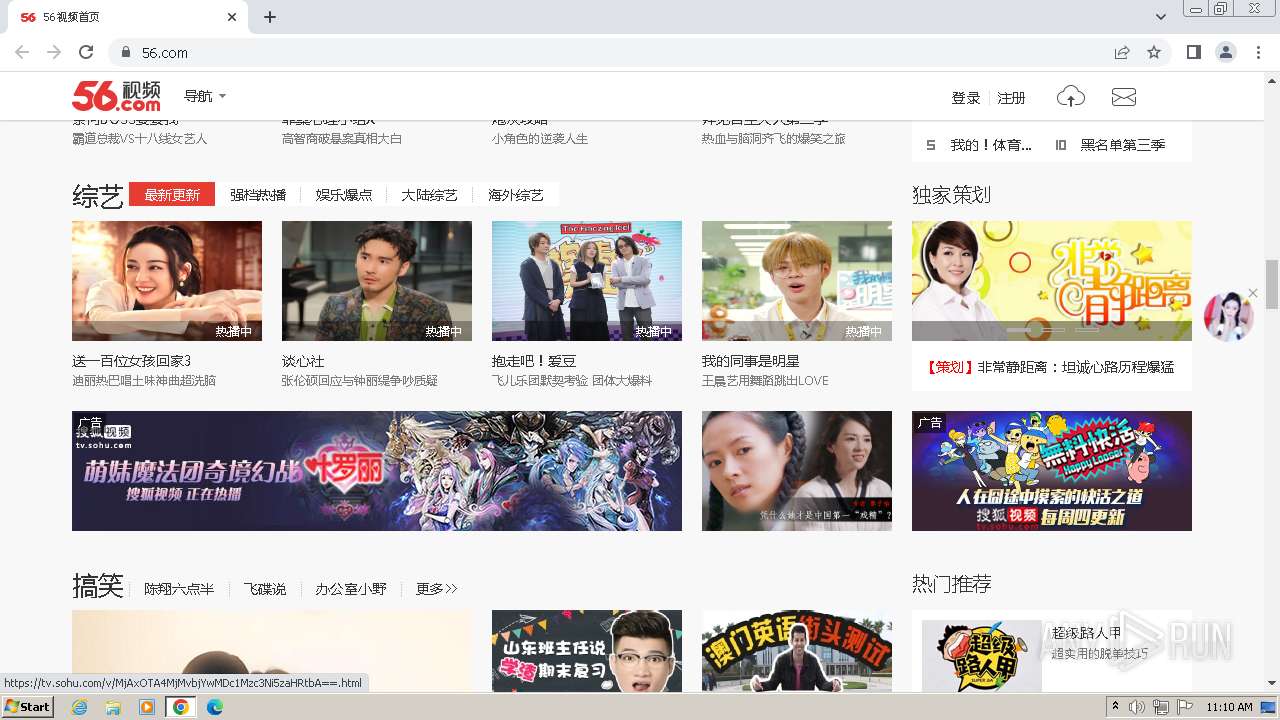Click the 注册 link
The width and height of the screenshot is (1280, 720).
coord(1011,98)
